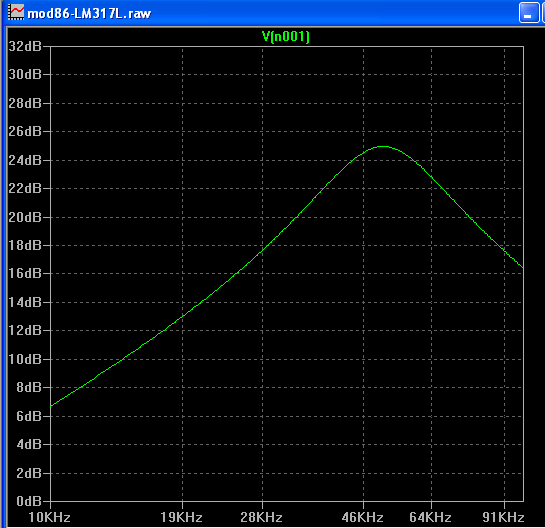Screen dimensions: 545x528
Task: Click the 64KHz frequency axis label
Action: (430, 518)
